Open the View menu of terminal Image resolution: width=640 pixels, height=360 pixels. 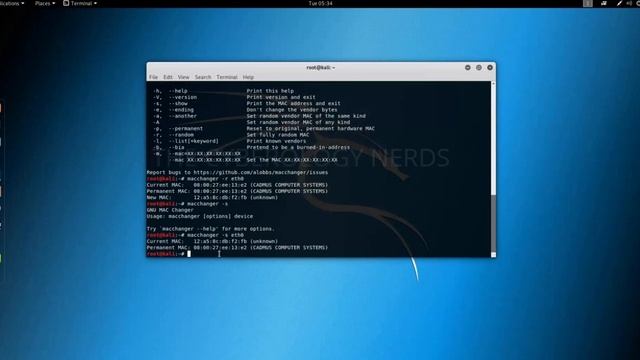tap(183, 77)
